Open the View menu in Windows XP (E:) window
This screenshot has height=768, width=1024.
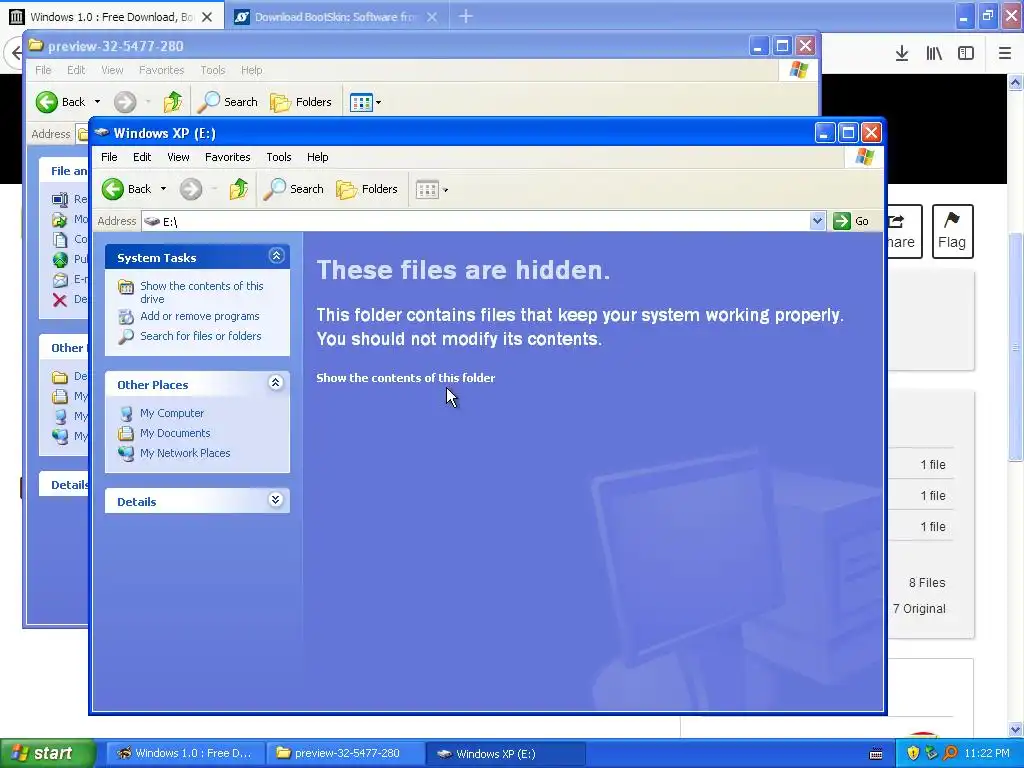pos(178,157)
